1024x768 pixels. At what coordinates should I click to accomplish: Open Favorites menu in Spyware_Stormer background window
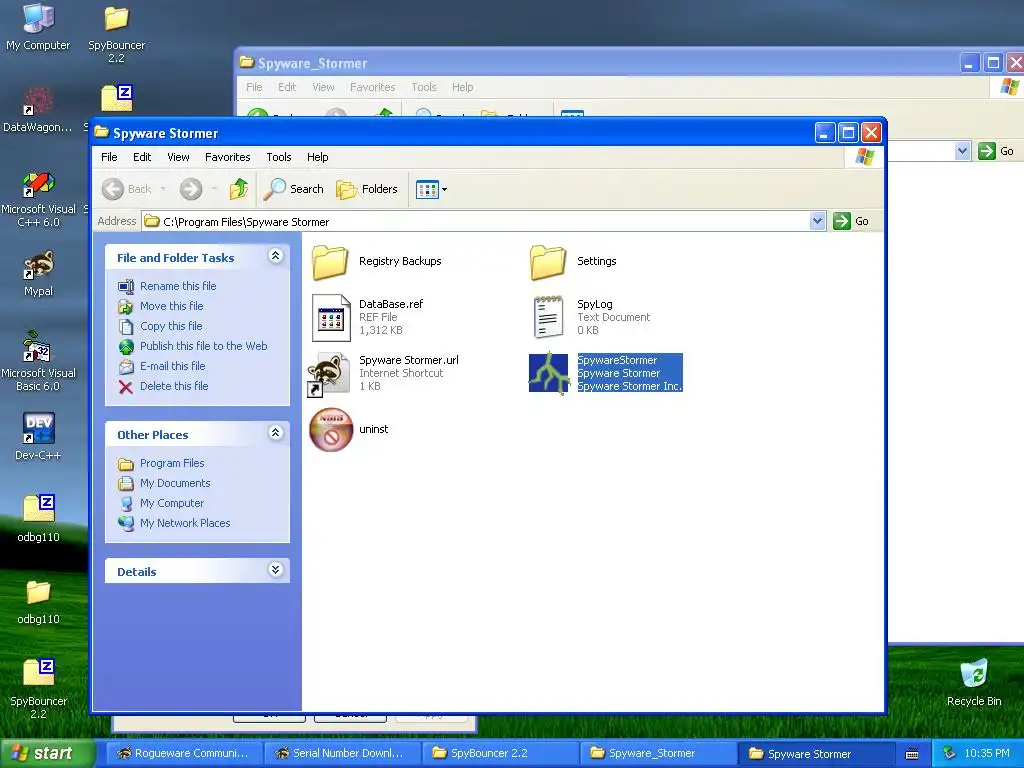pyautogui.click(x=372, y=87)
